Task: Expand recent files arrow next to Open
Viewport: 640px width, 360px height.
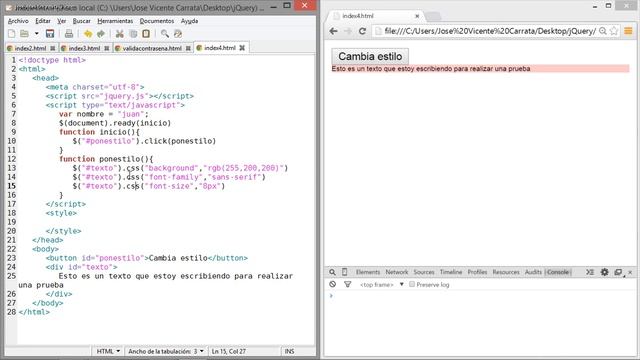Action: [36, 34]
